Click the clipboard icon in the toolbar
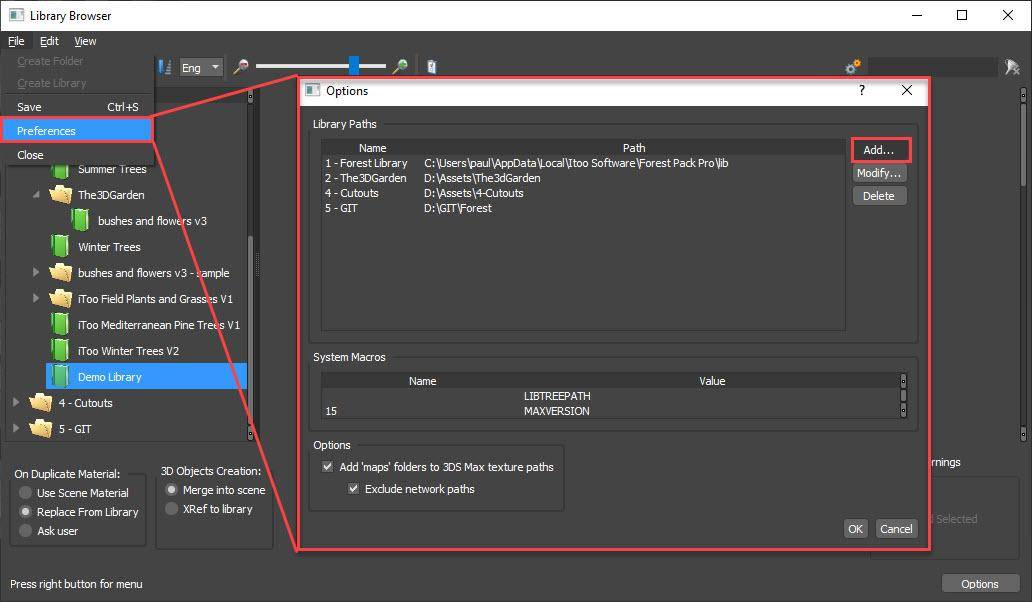 [x=430, y=65]
